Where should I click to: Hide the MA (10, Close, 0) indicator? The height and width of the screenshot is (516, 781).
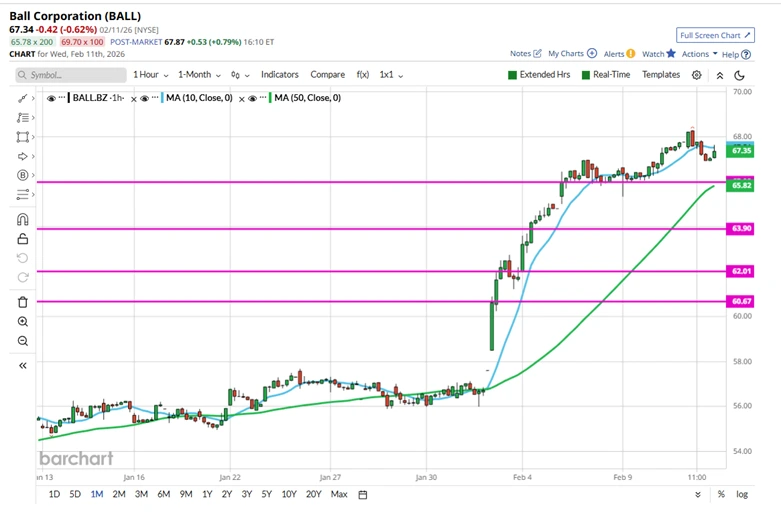click(x=147, y=98)
